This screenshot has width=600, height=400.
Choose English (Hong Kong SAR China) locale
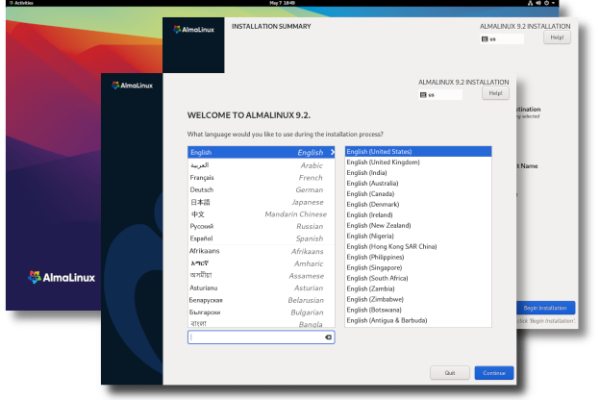pos(418,247)
